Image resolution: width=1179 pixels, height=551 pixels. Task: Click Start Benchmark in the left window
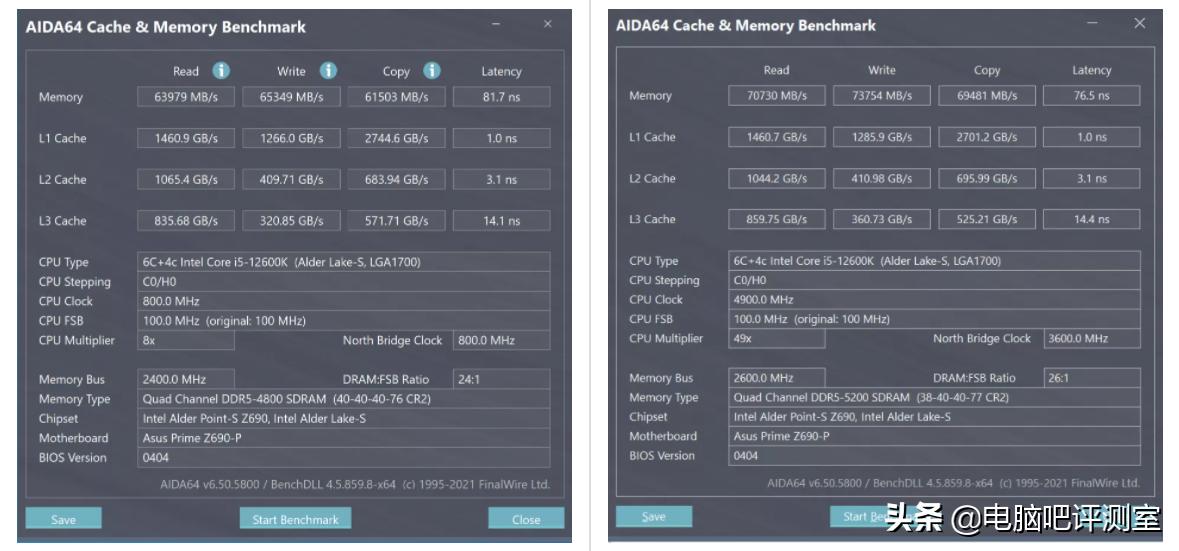click(296, 519)
